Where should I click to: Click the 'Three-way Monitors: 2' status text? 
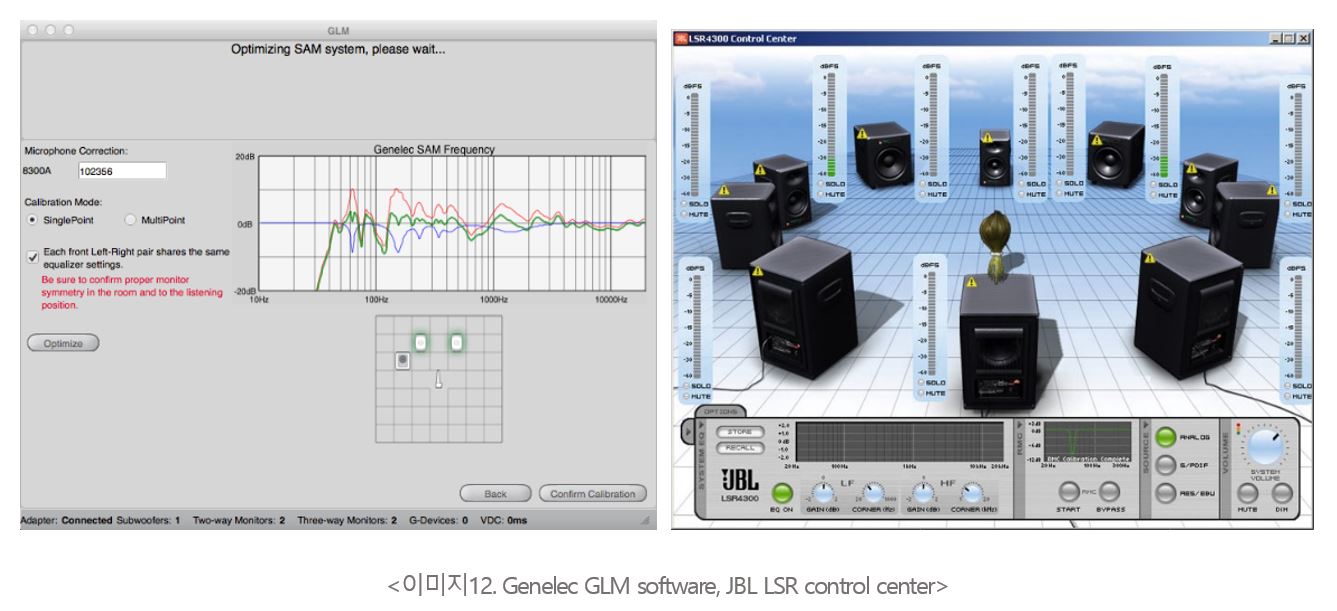[347, 521]
